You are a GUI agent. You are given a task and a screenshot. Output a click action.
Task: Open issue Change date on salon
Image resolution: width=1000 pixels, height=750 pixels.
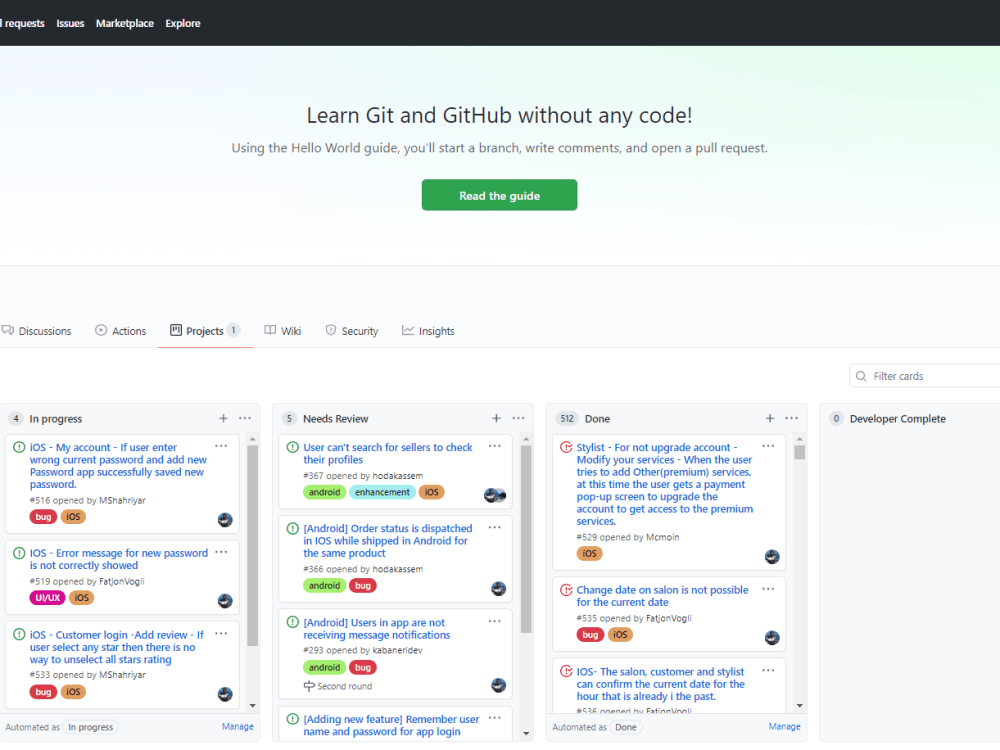click(x=662, y=596)
